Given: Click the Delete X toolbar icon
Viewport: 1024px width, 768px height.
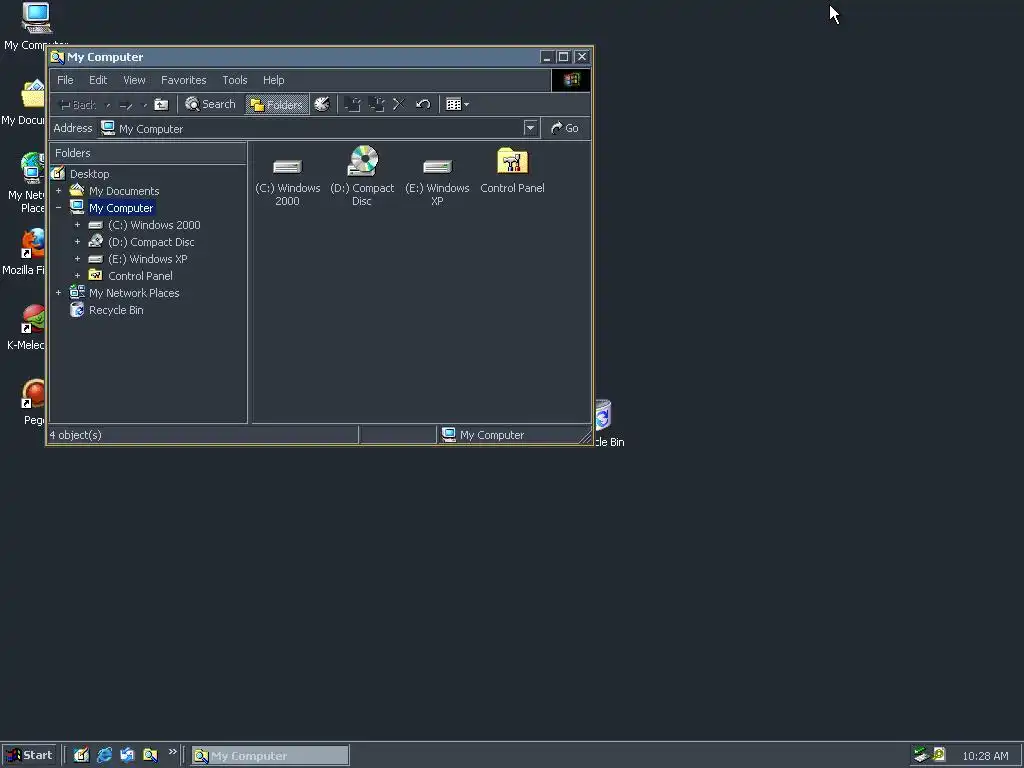Looking at the screenshot, I should coord(399,104).
